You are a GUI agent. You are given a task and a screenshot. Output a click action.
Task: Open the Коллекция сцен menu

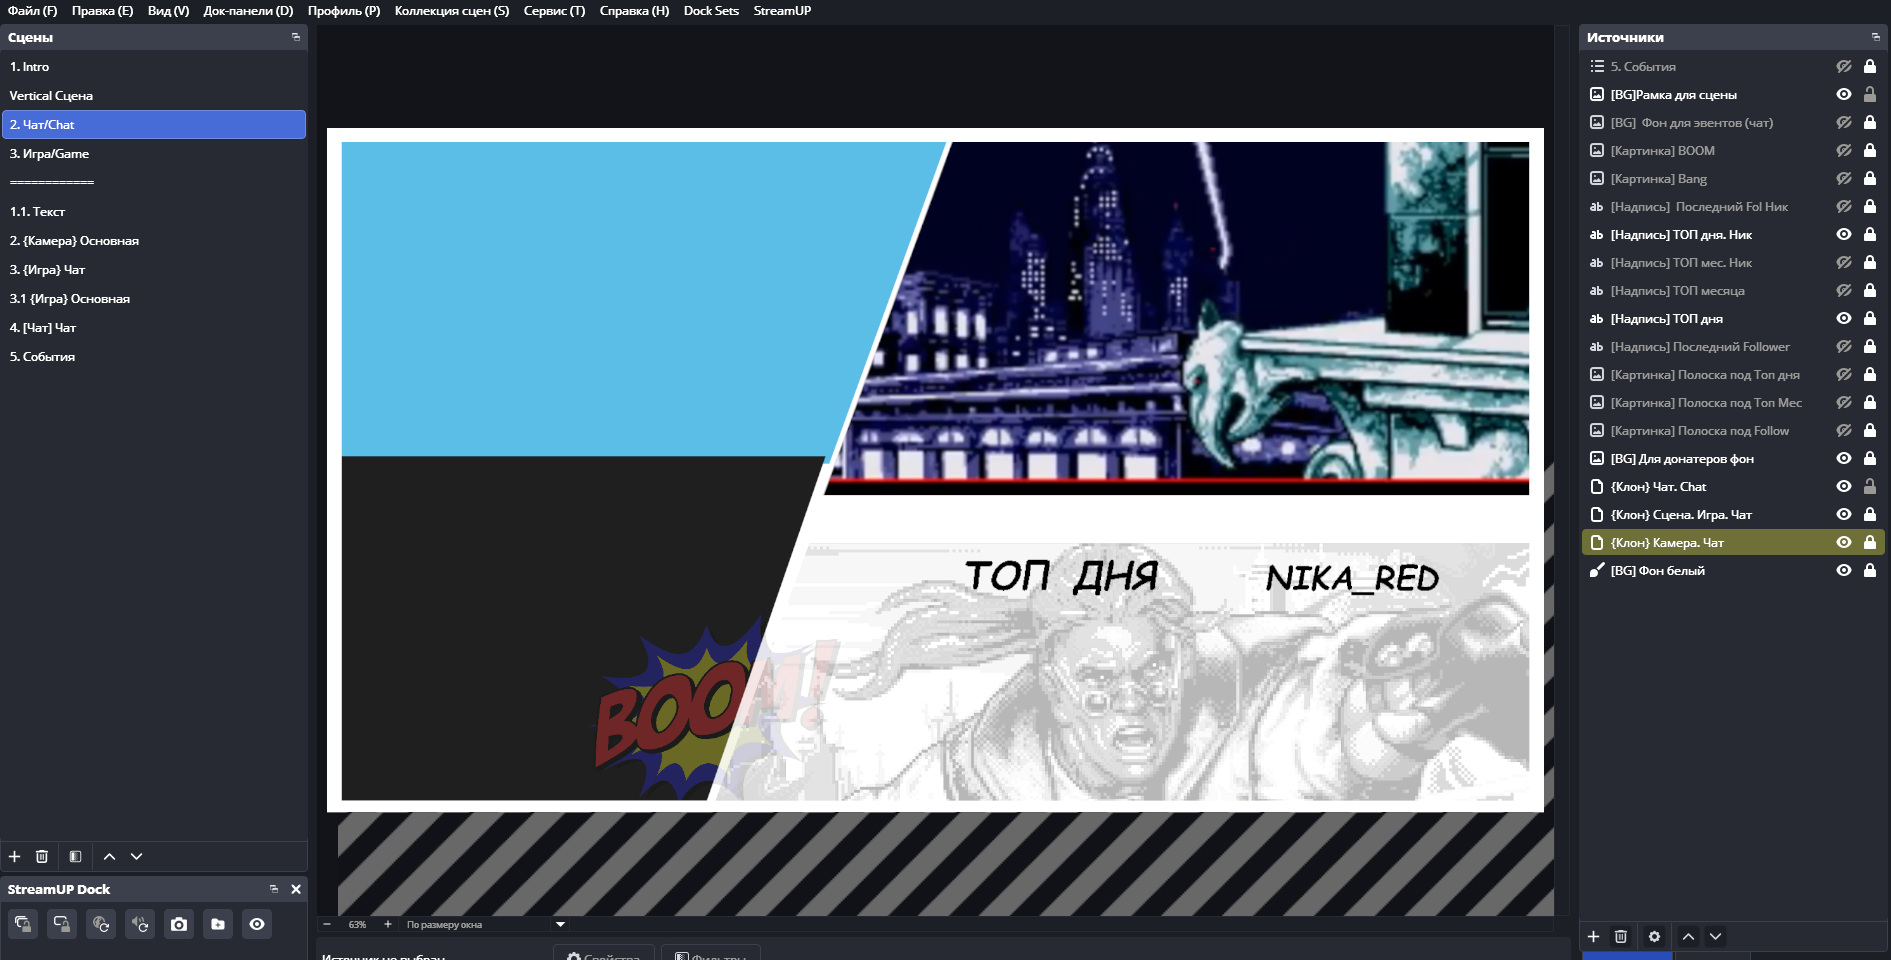click(451, 11)
